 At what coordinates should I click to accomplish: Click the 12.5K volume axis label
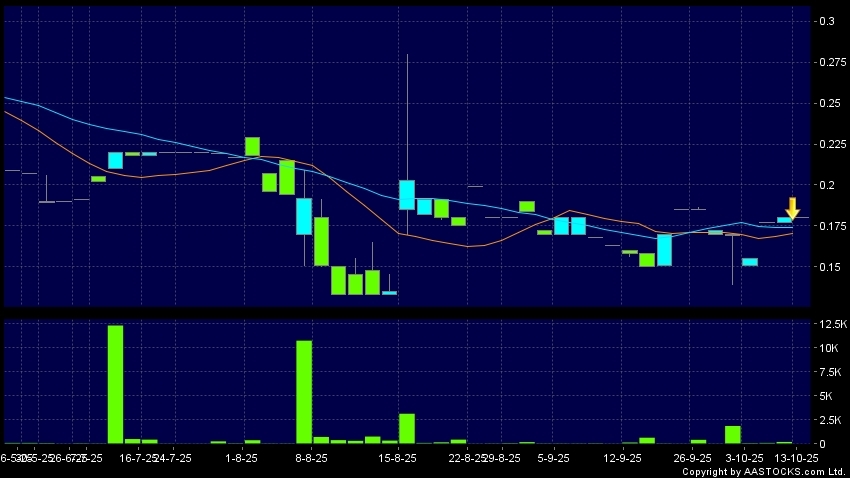click(833, 325)
